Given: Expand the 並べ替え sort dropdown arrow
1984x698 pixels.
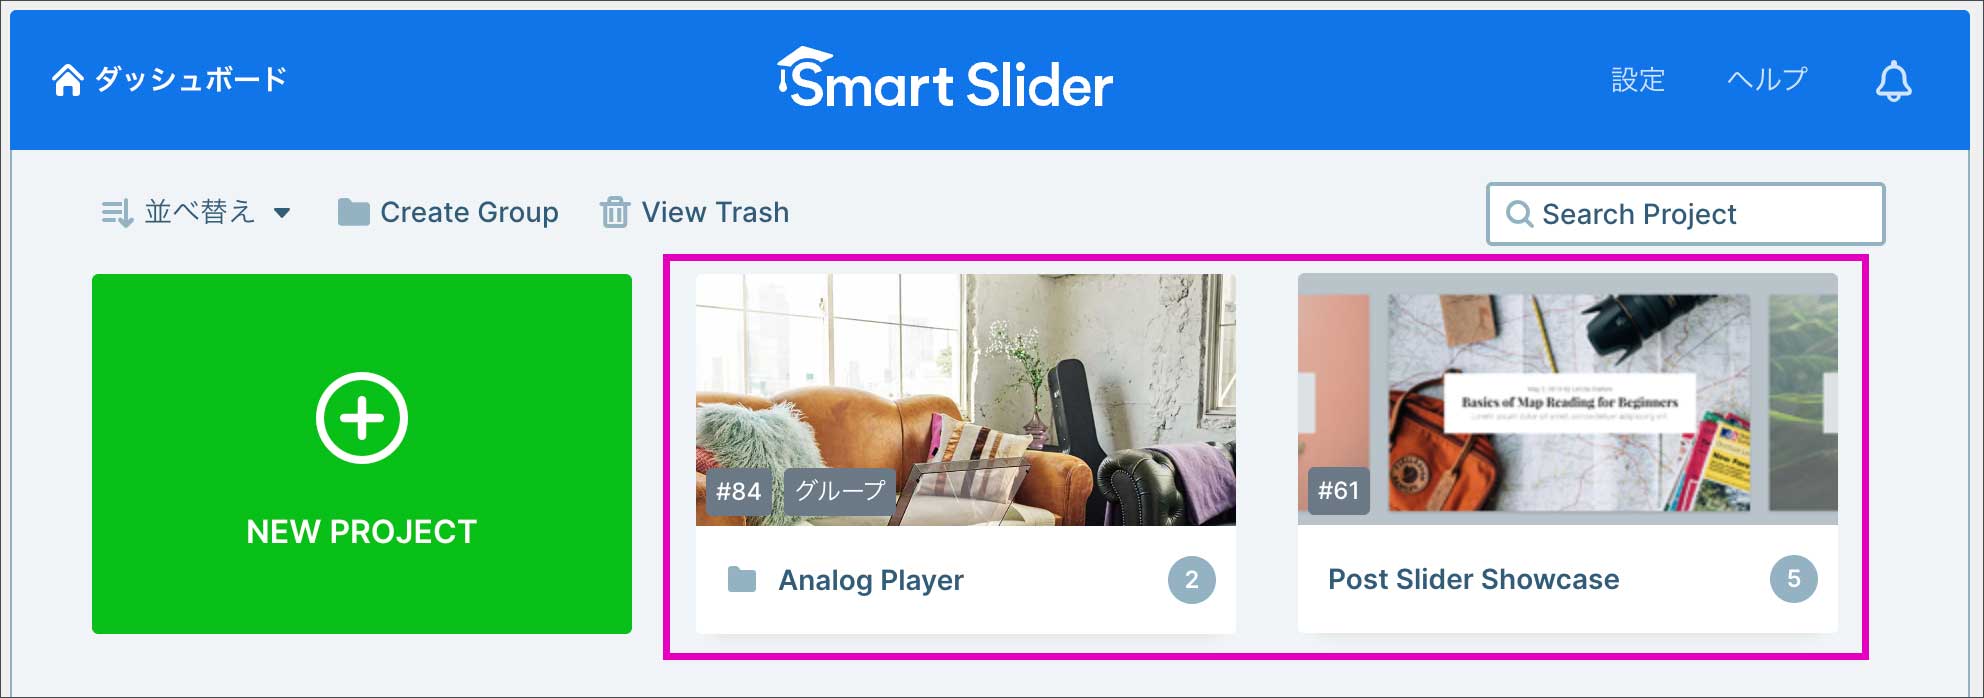Looking at the screenshot, I should click(x=282, y=212).
